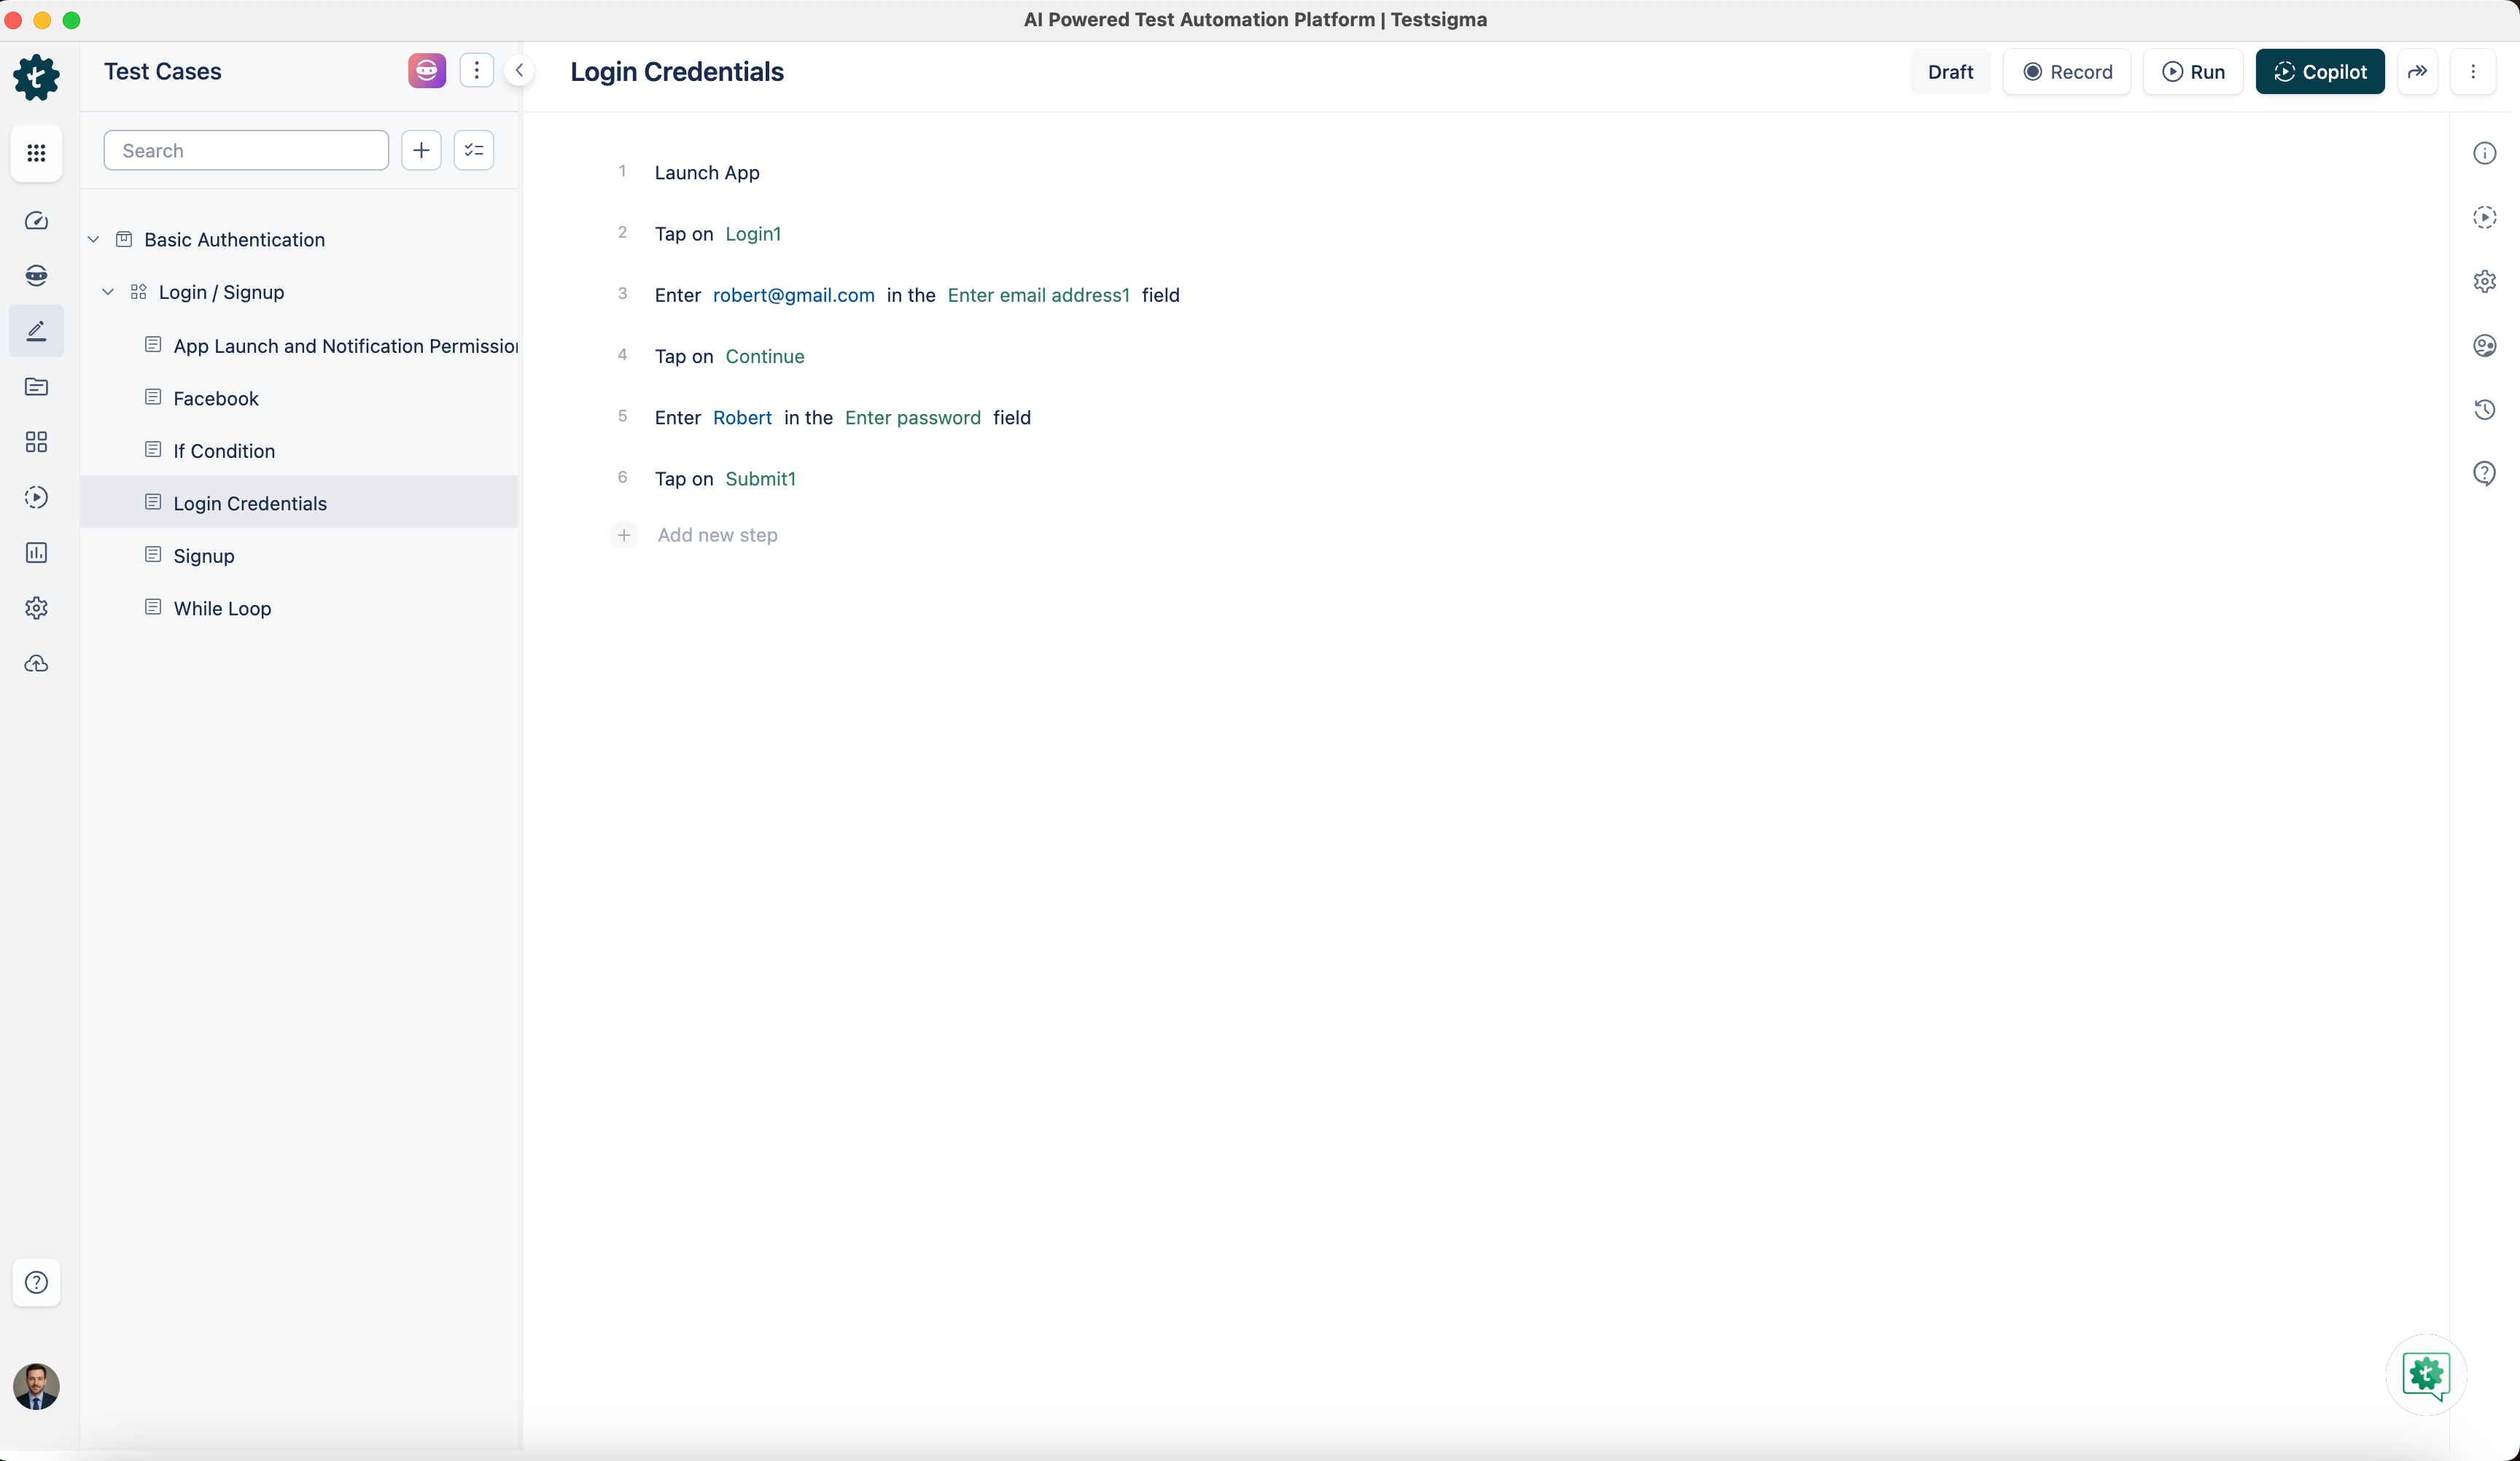This screenshot has width=2520, height=1461.
Task: Click the Search test cases field
Action: coord(246,150)
